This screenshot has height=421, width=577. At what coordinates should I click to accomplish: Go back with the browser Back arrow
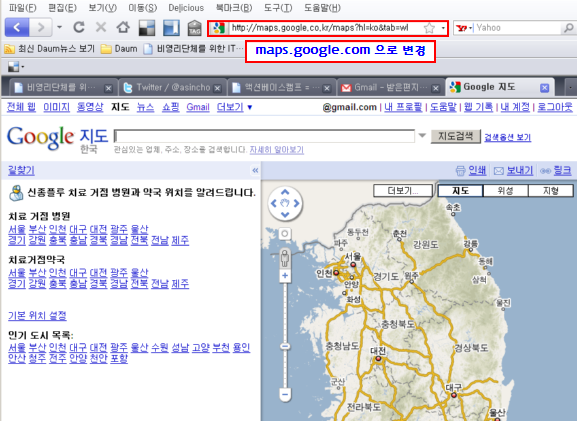click(x=17, y=28)
